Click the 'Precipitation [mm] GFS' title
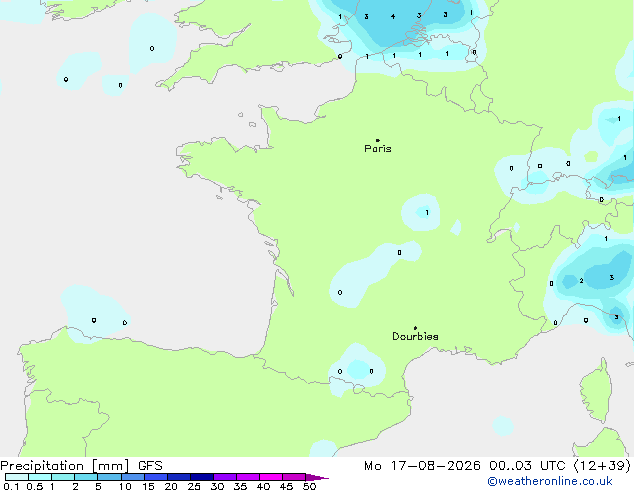The width and height of the screenshot is (634, 490). [81, 466]
